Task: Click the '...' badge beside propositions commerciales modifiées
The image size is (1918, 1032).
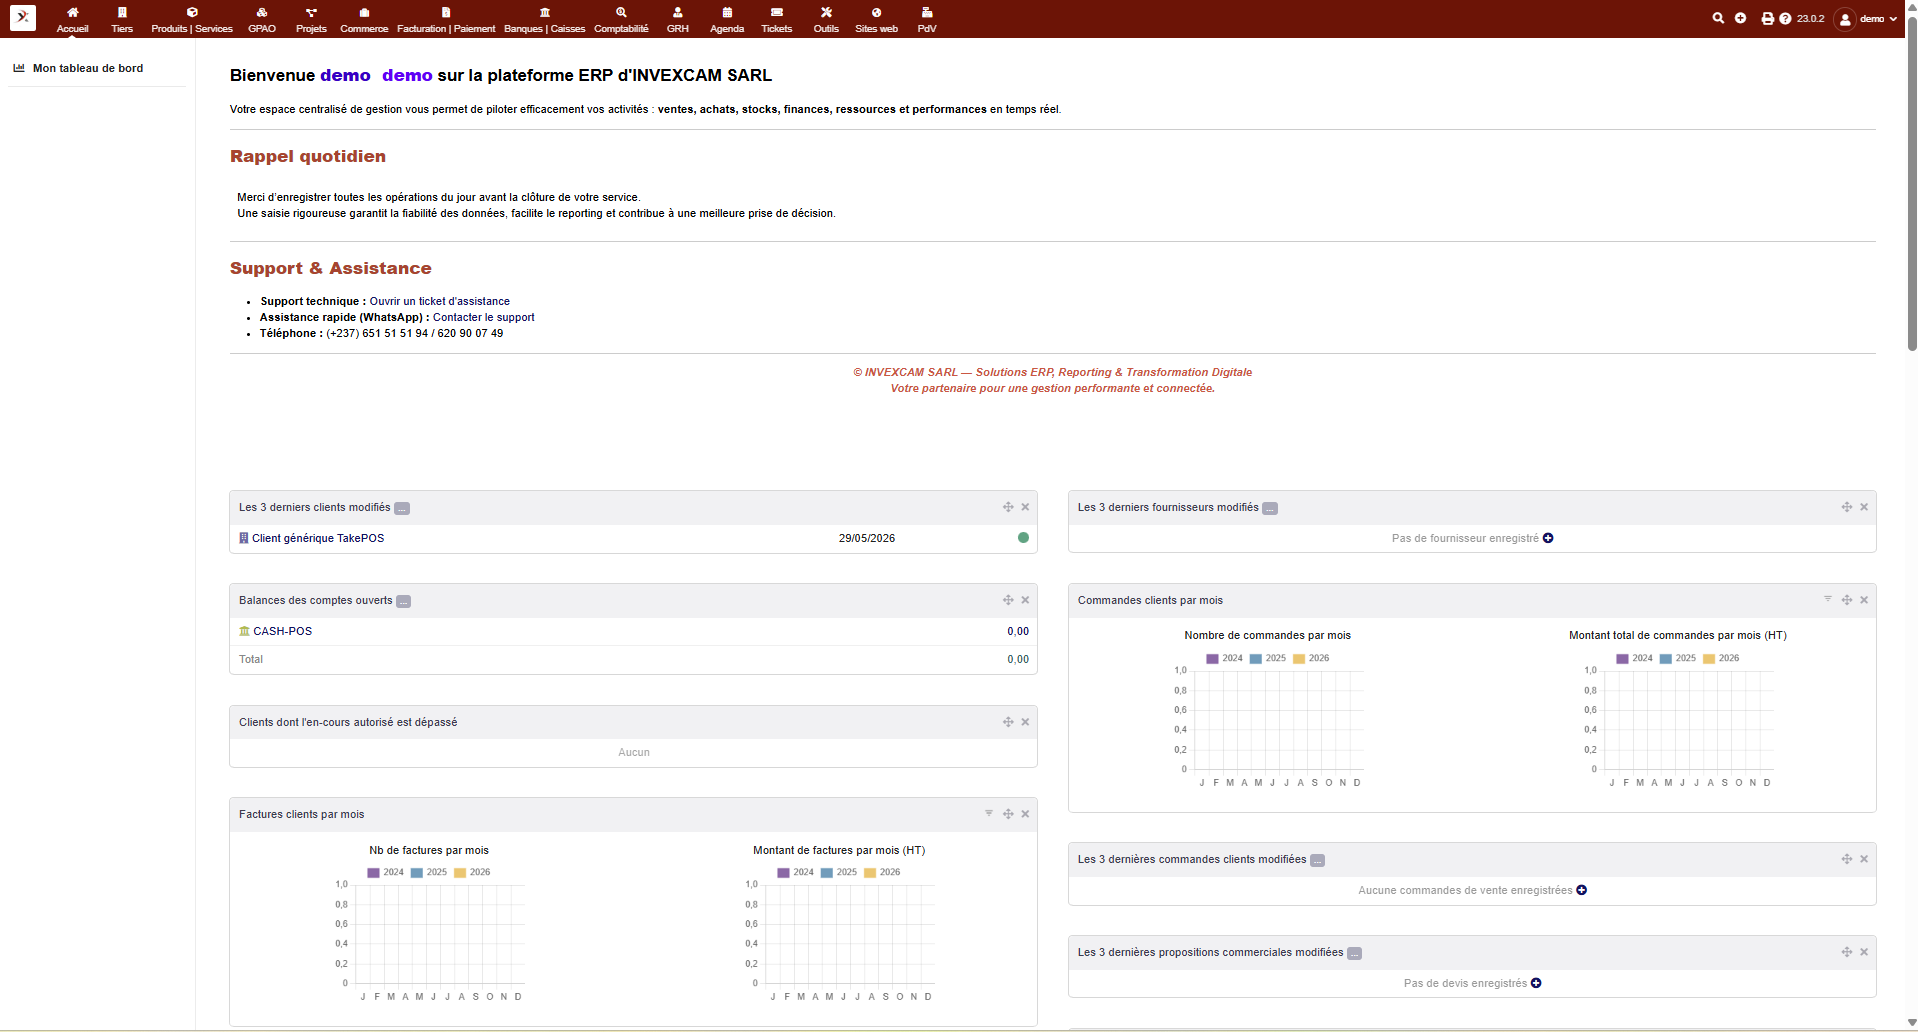Action: click(1355, 953)
